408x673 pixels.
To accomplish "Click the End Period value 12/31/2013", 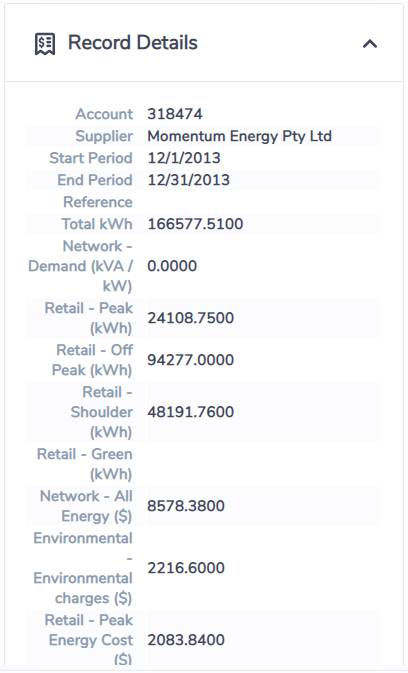I will pos(189,180).
